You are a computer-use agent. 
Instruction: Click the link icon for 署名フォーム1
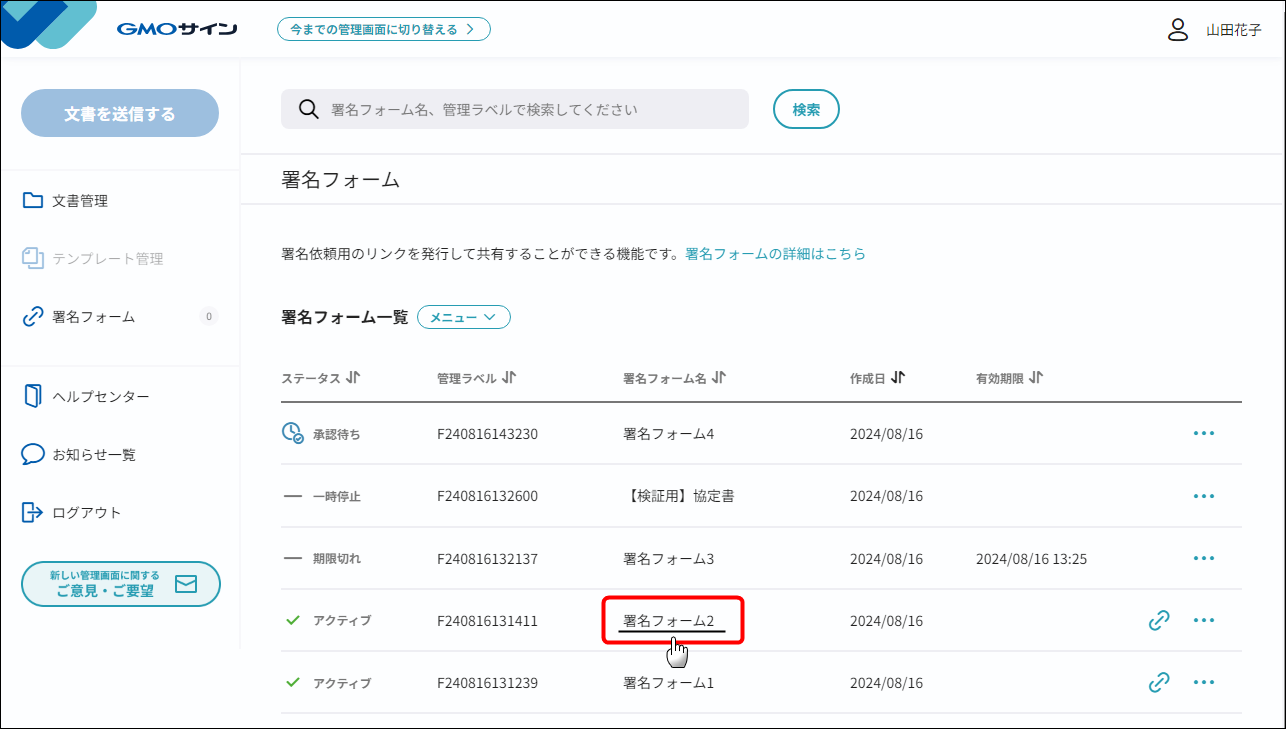[1159, 683]
